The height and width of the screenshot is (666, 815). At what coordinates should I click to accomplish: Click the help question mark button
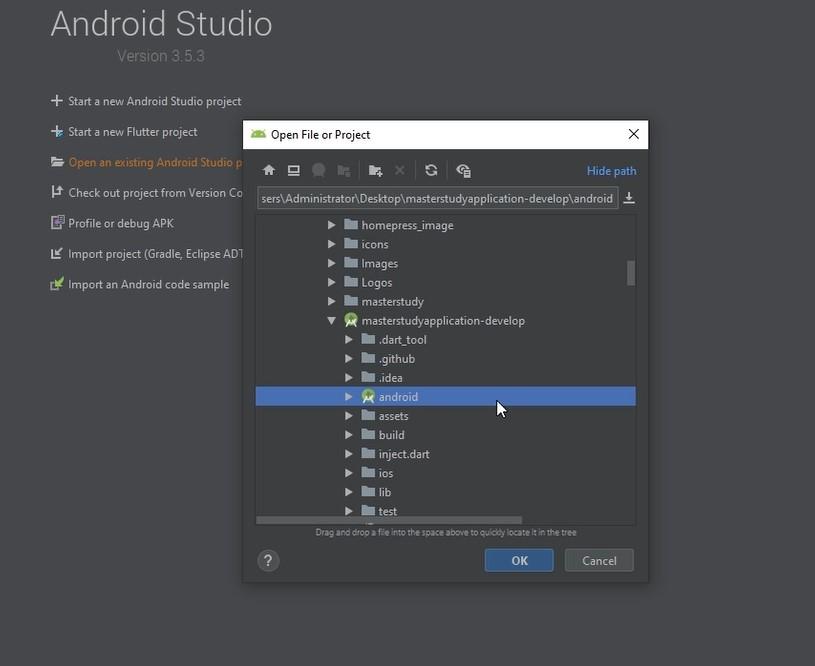(268, 561)
